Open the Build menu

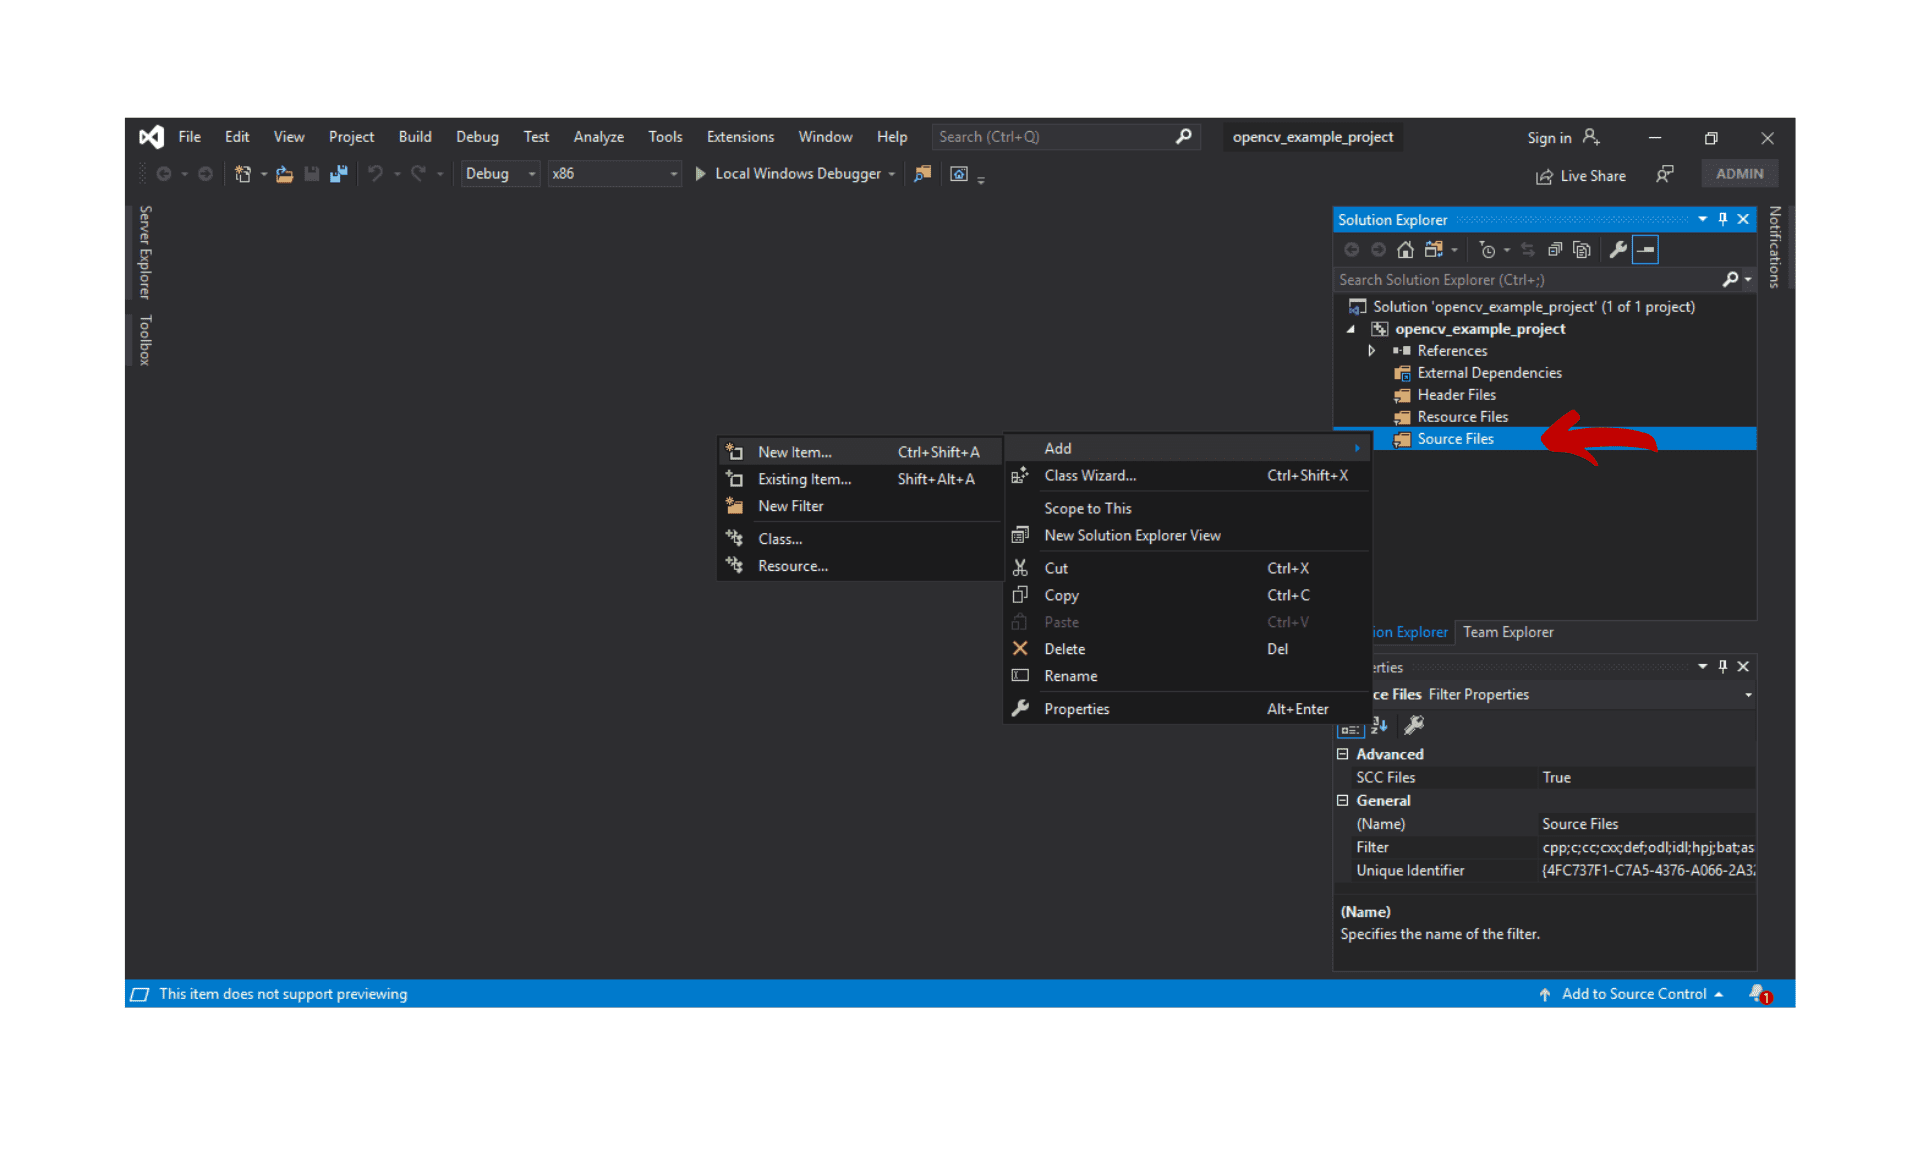point(415,137)
